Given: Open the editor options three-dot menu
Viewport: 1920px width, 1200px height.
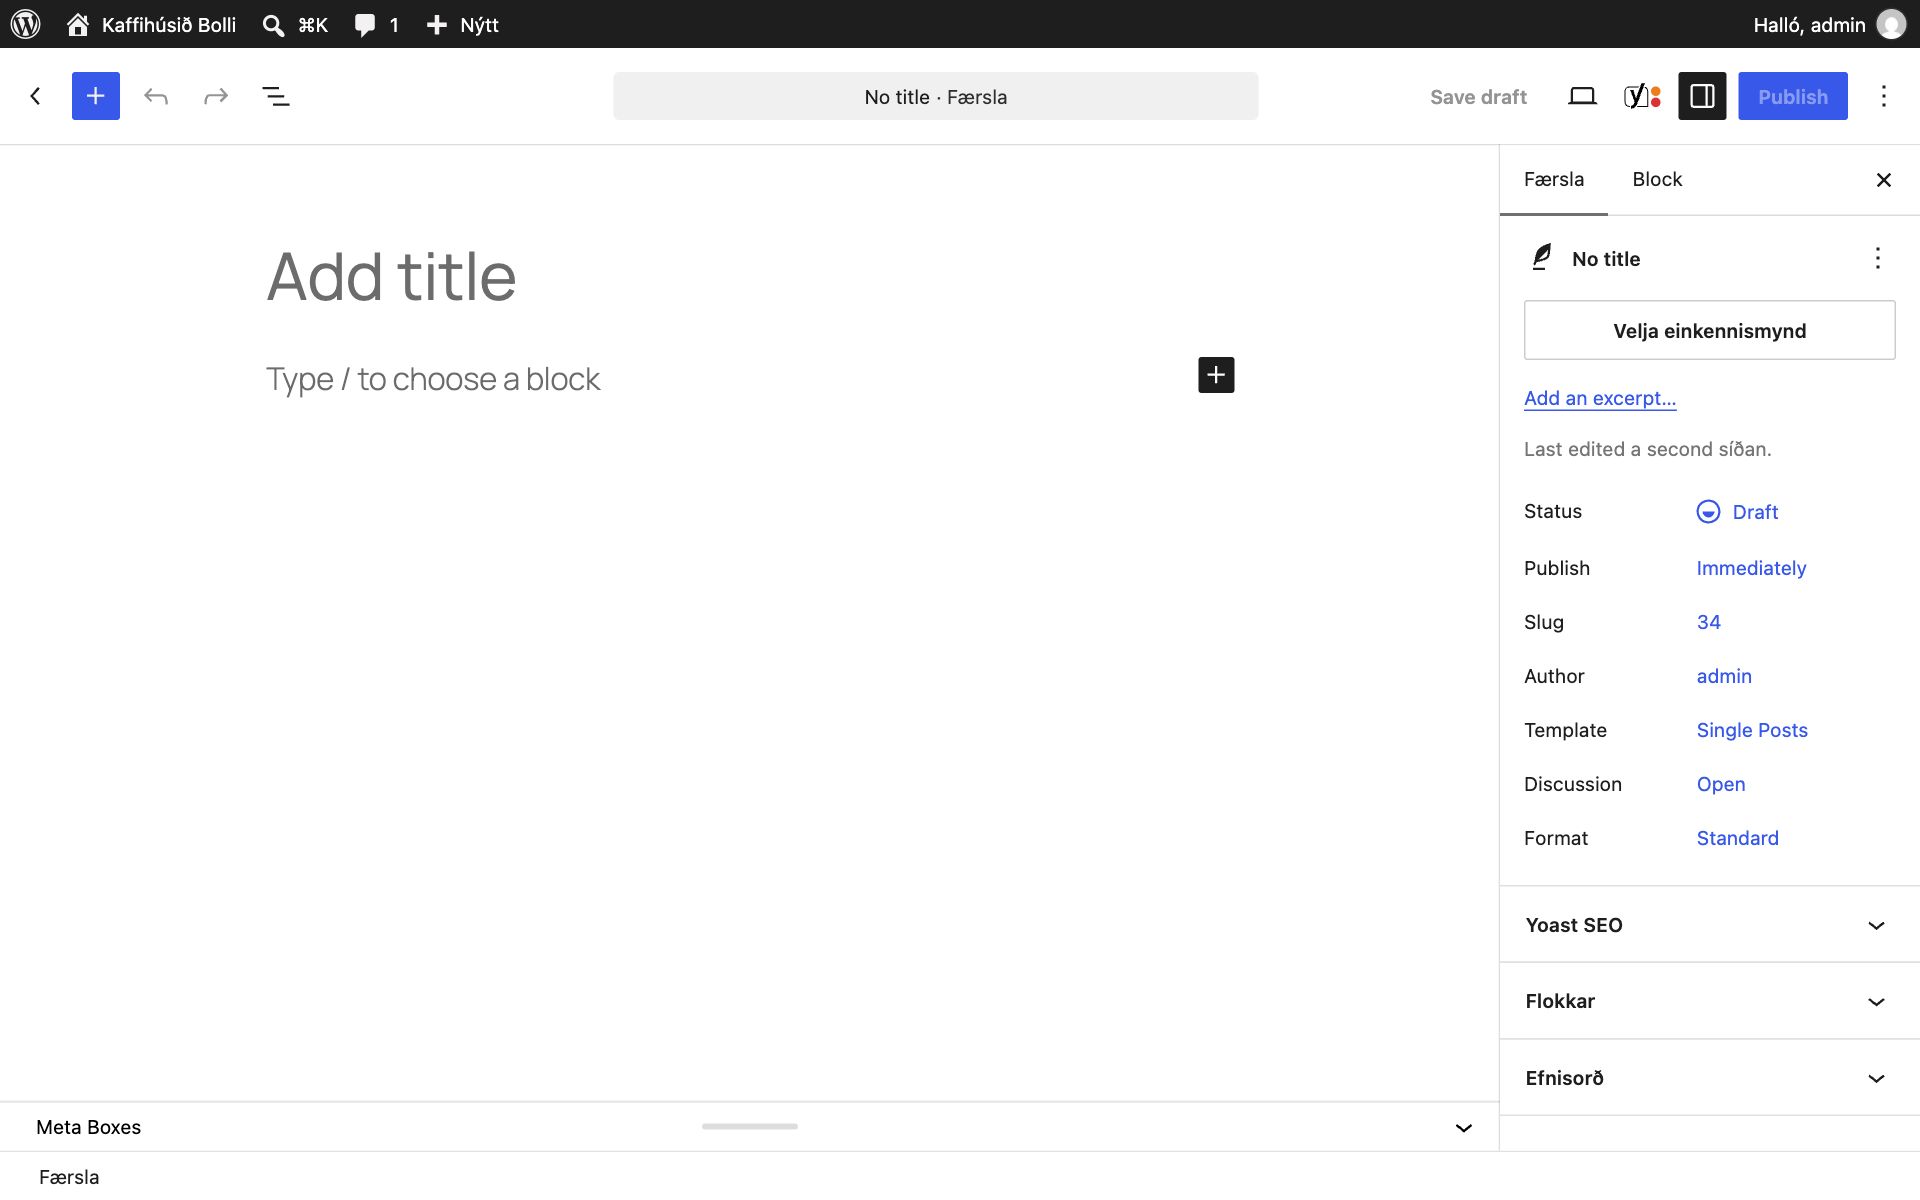Looking at the screenshot, I should point(1884,96).
